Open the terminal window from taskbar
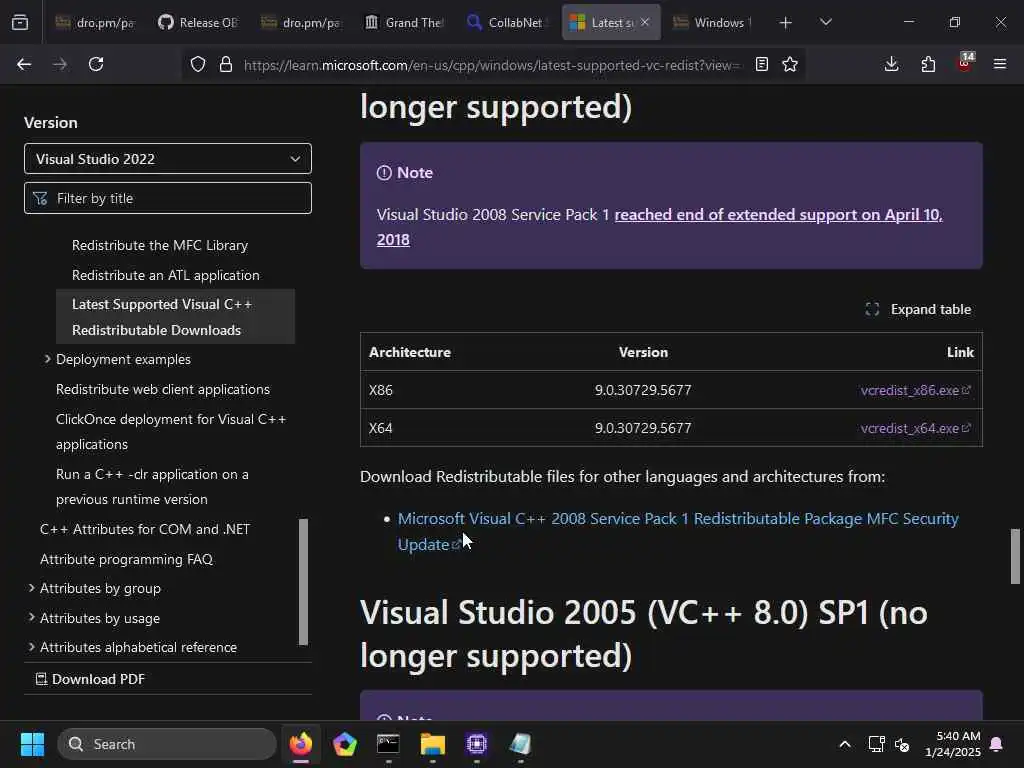 (388, 744)
